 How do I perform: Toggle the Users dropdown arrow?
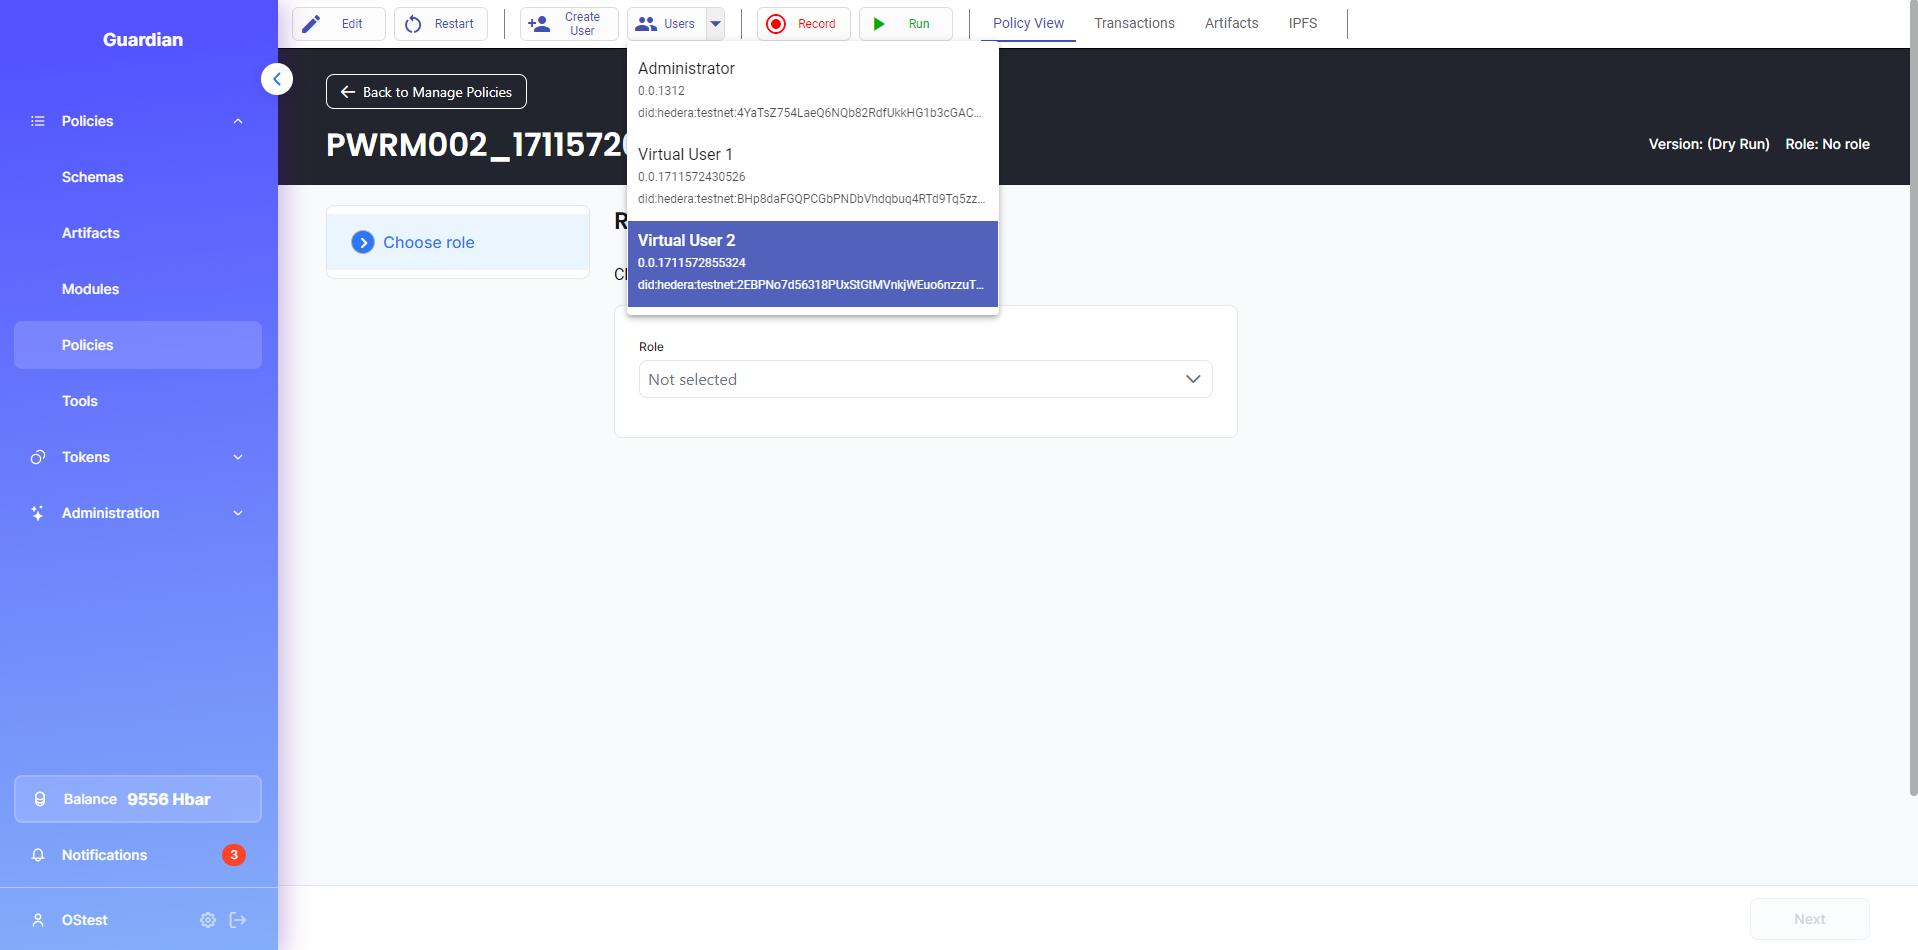tap(716, 24)
